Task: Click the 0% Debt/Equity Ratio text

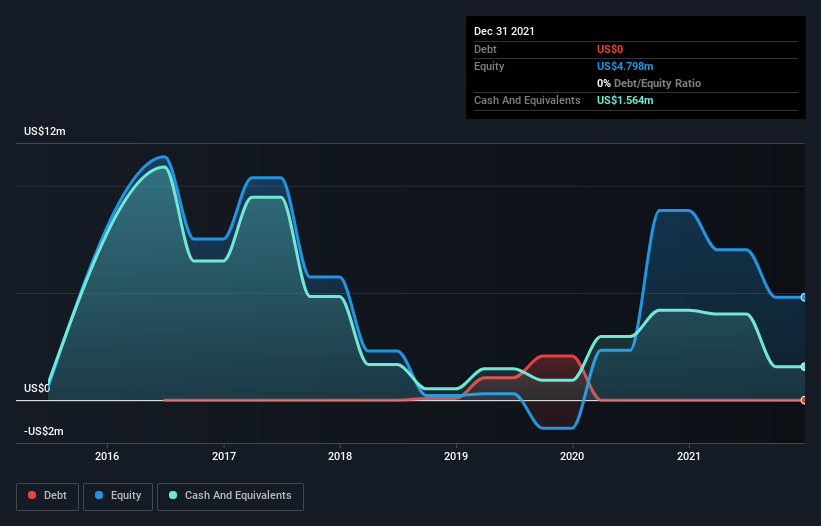Action: (649, 83)
